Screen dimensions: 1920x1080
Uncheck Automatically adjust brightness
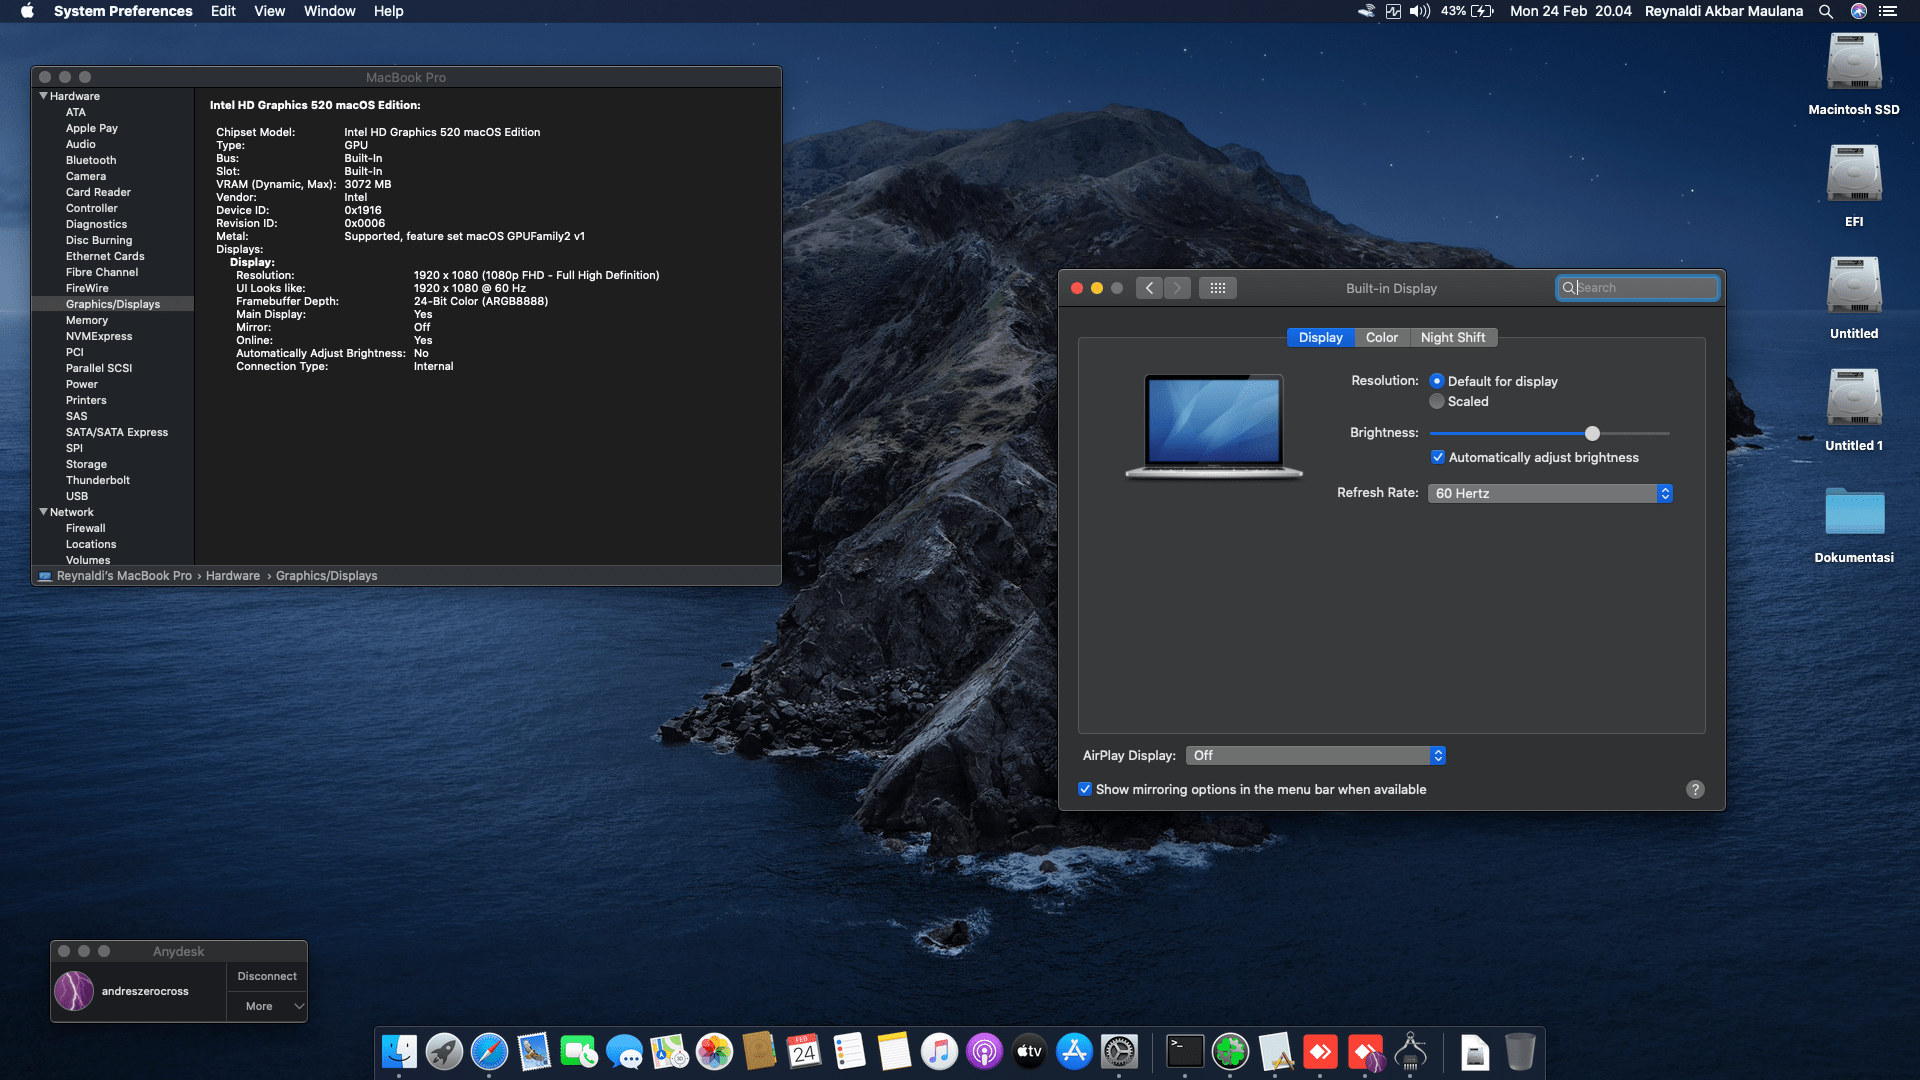[1438, 457]
